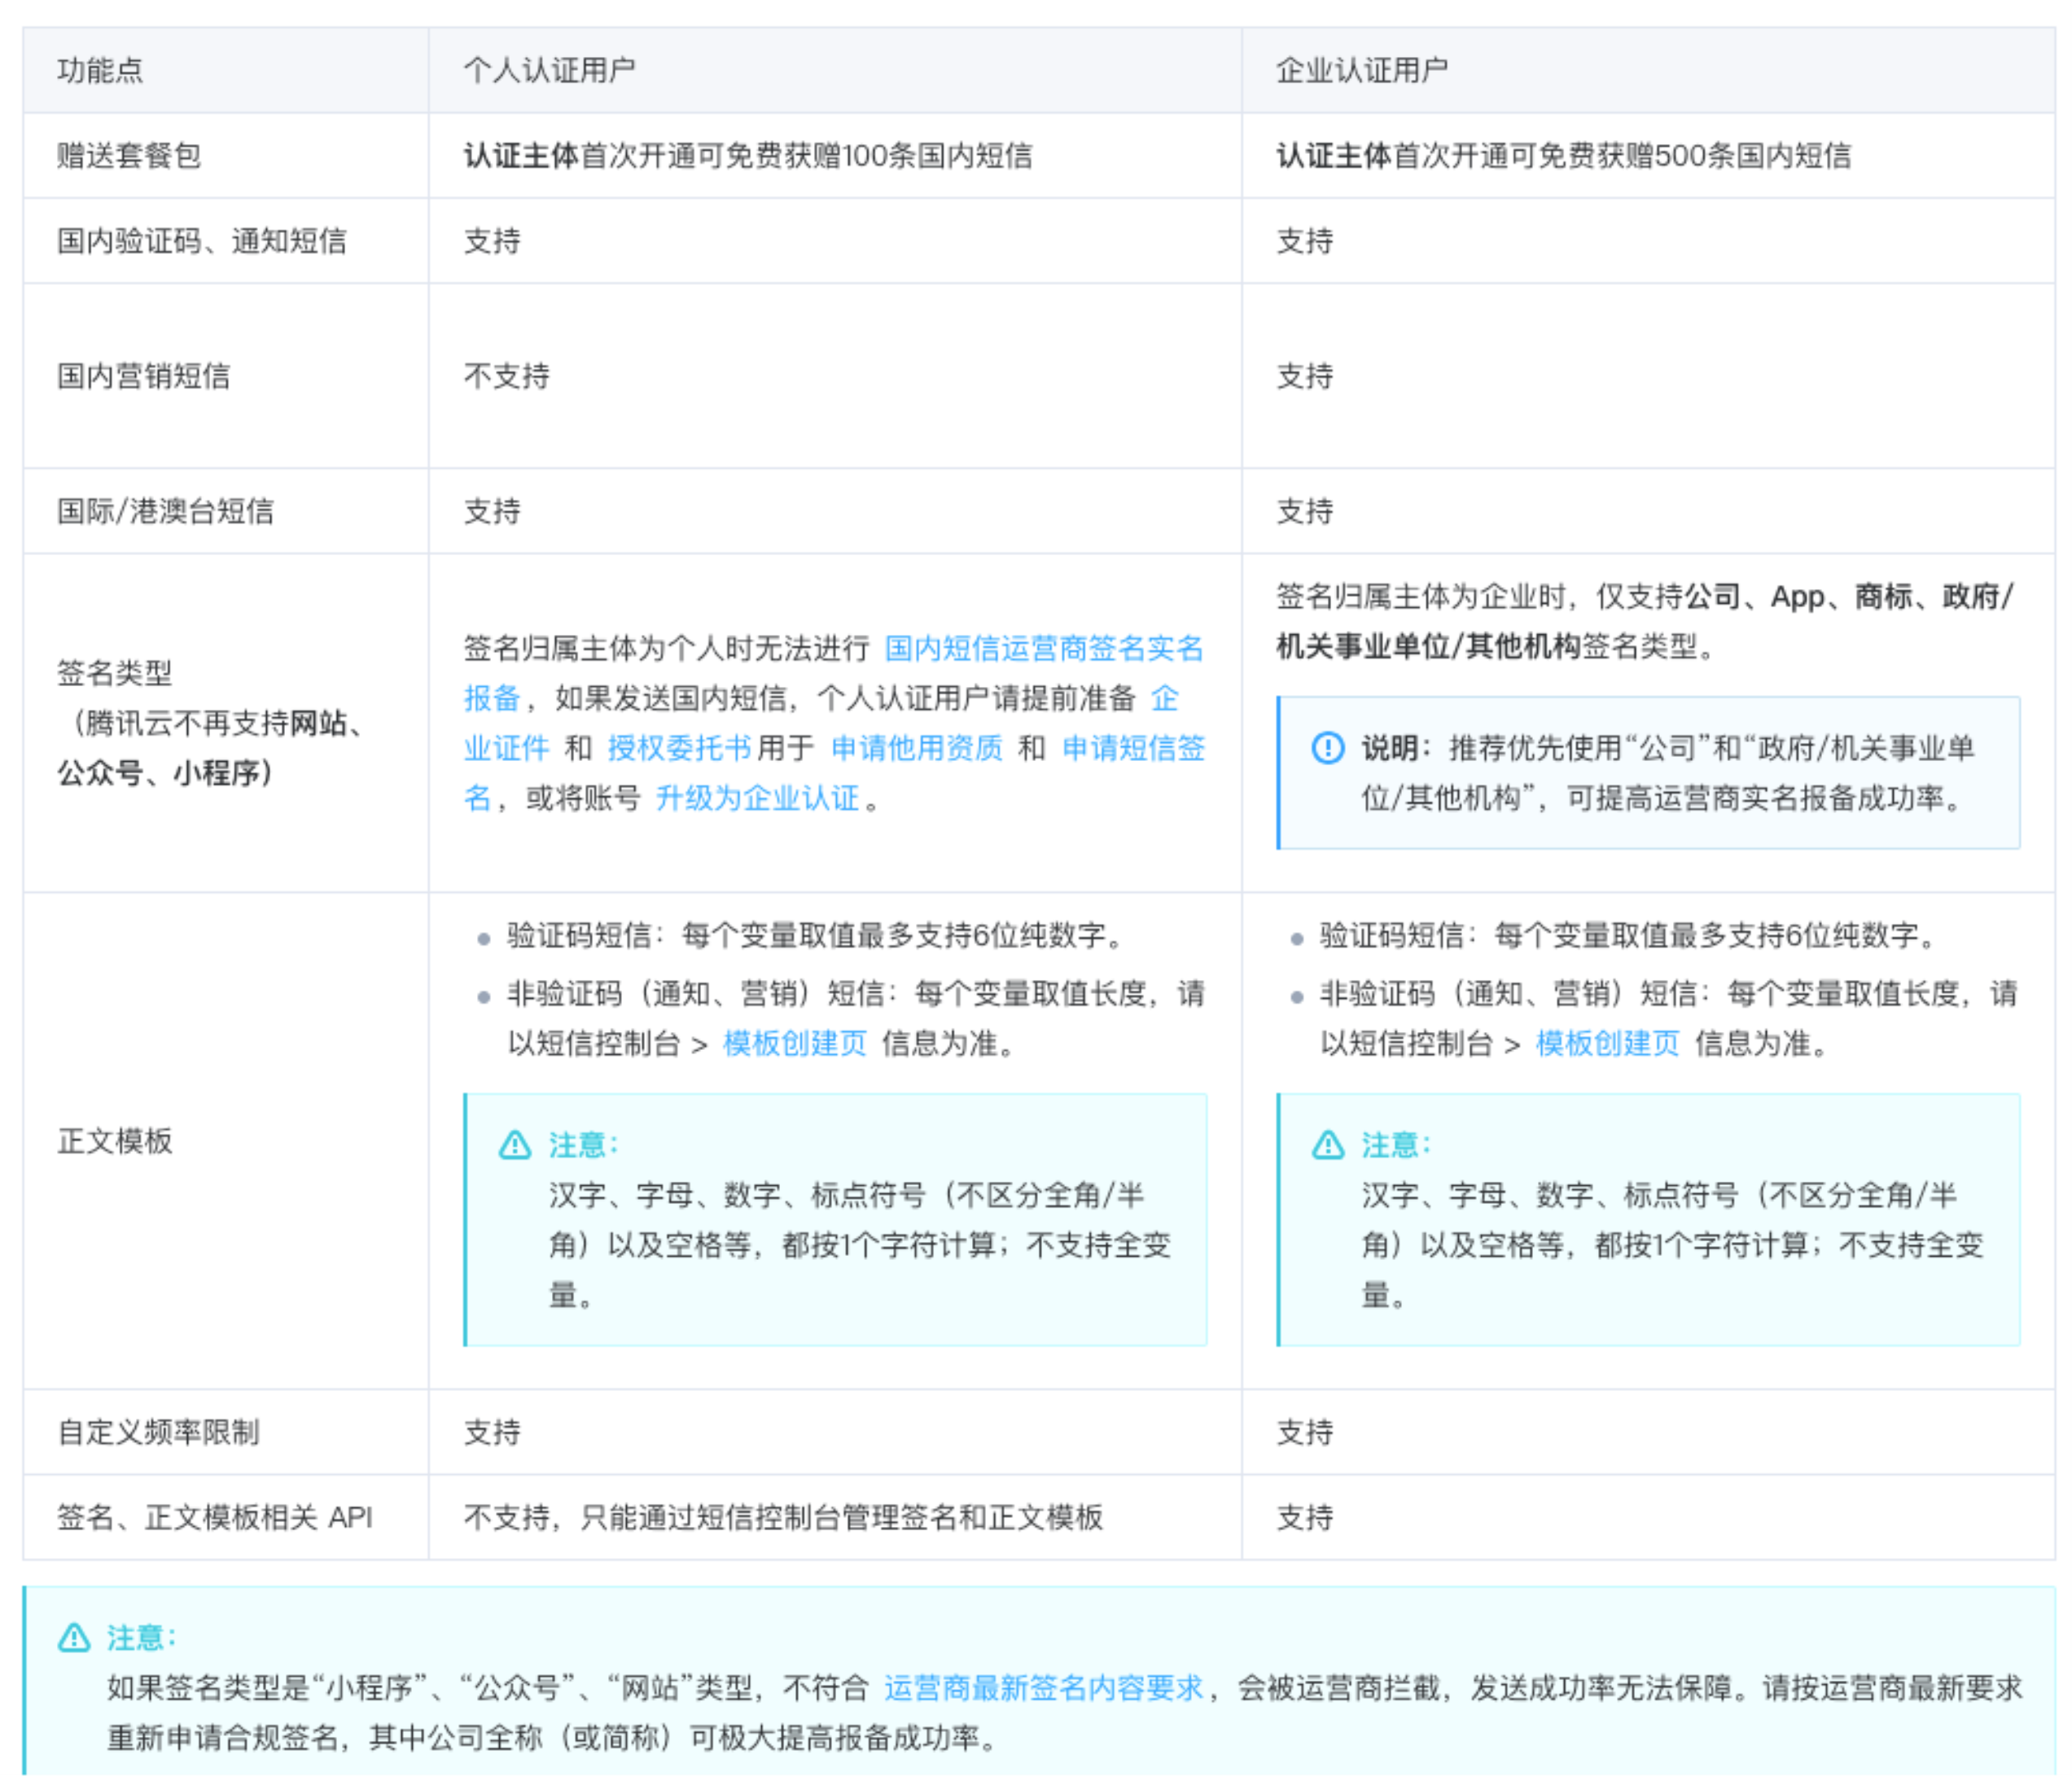Click the info icon beside 说明
The height and width of the screenshot is (1776, 2072).
[x=1327, y=747]
